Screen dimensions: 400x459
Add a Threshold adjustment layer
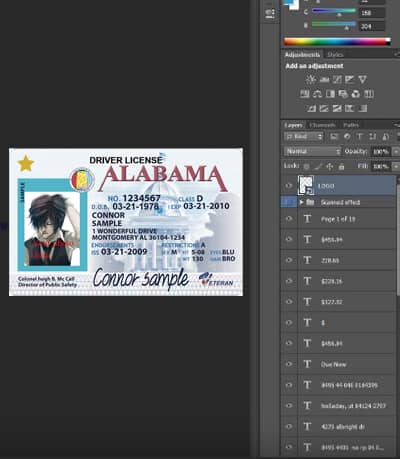pyautogui.click(x=337, y=108)
